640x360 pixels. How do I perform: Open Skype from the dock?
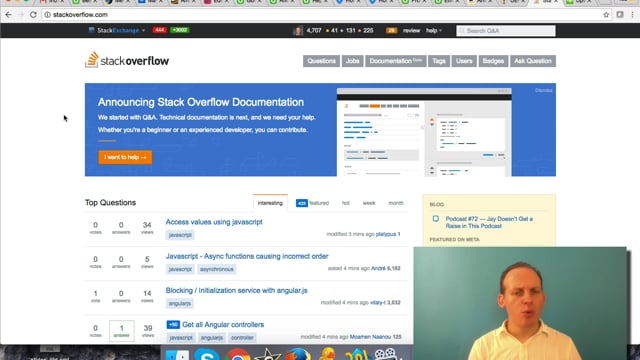pos(207,354)
